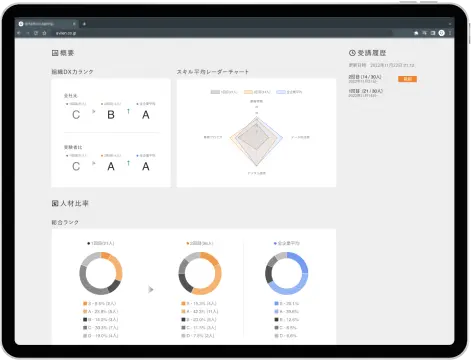
Task: Toggle the orange 2回目 radar legend item
Action: pos(257,92)
